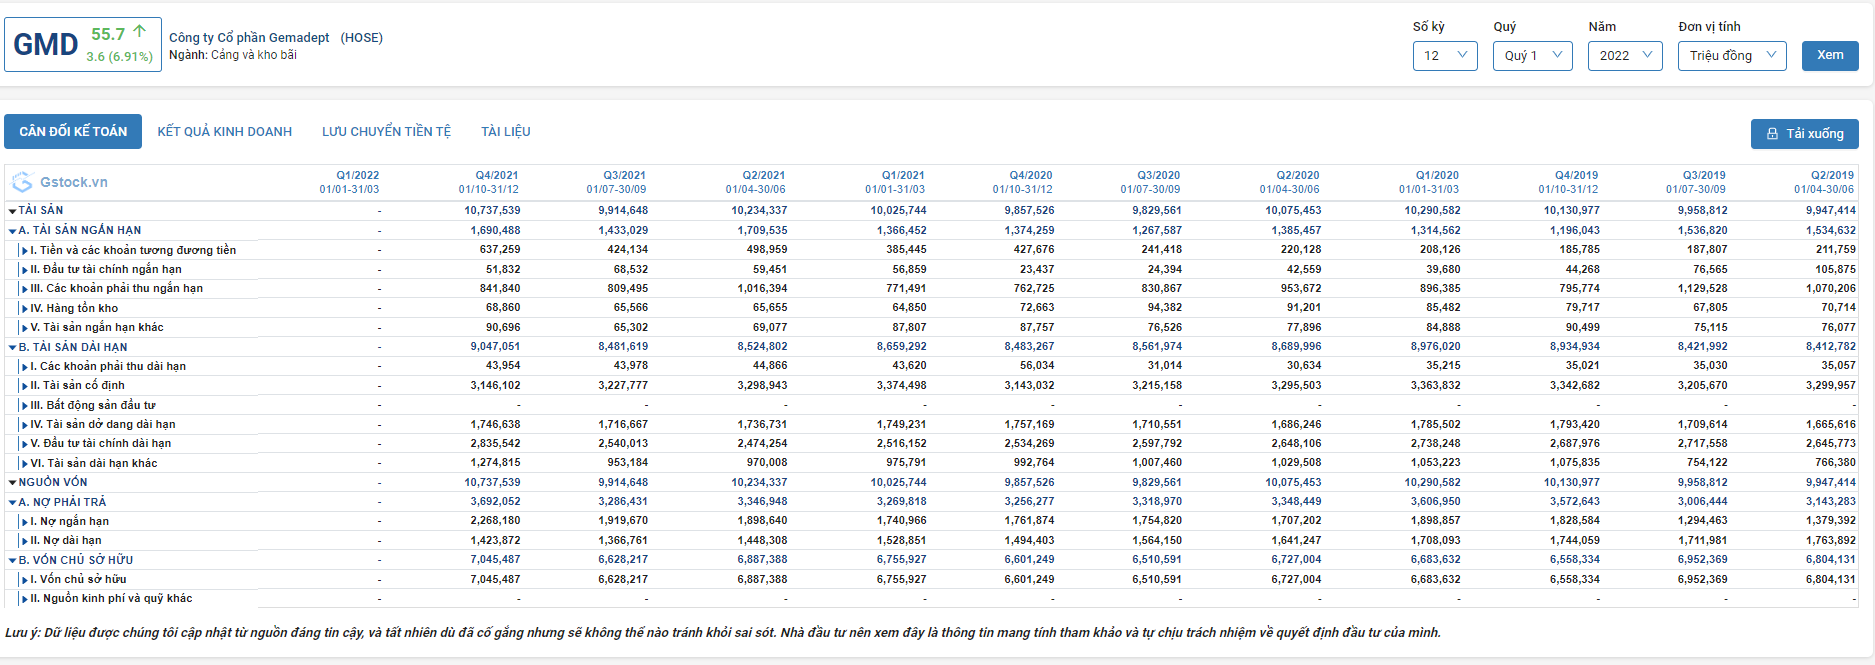Viewport: 1875px width, 665px height.
Task: Open the Năm year dropdown
Action: (1625, 56)
